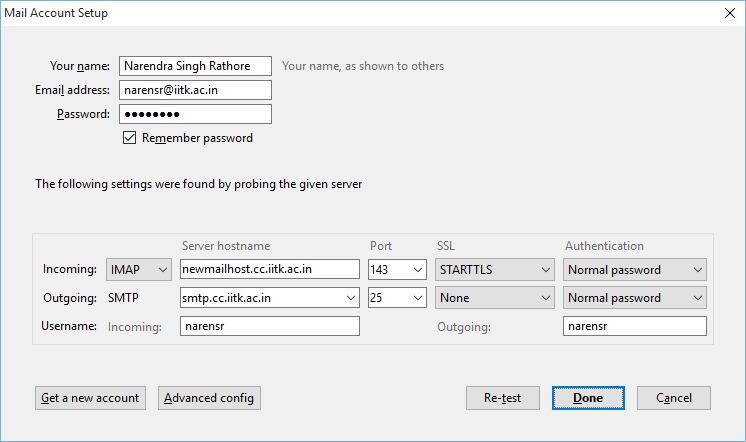This screenshot has height=442, width=746.
Task: Focus the Password input field
Action: (195, 114)
